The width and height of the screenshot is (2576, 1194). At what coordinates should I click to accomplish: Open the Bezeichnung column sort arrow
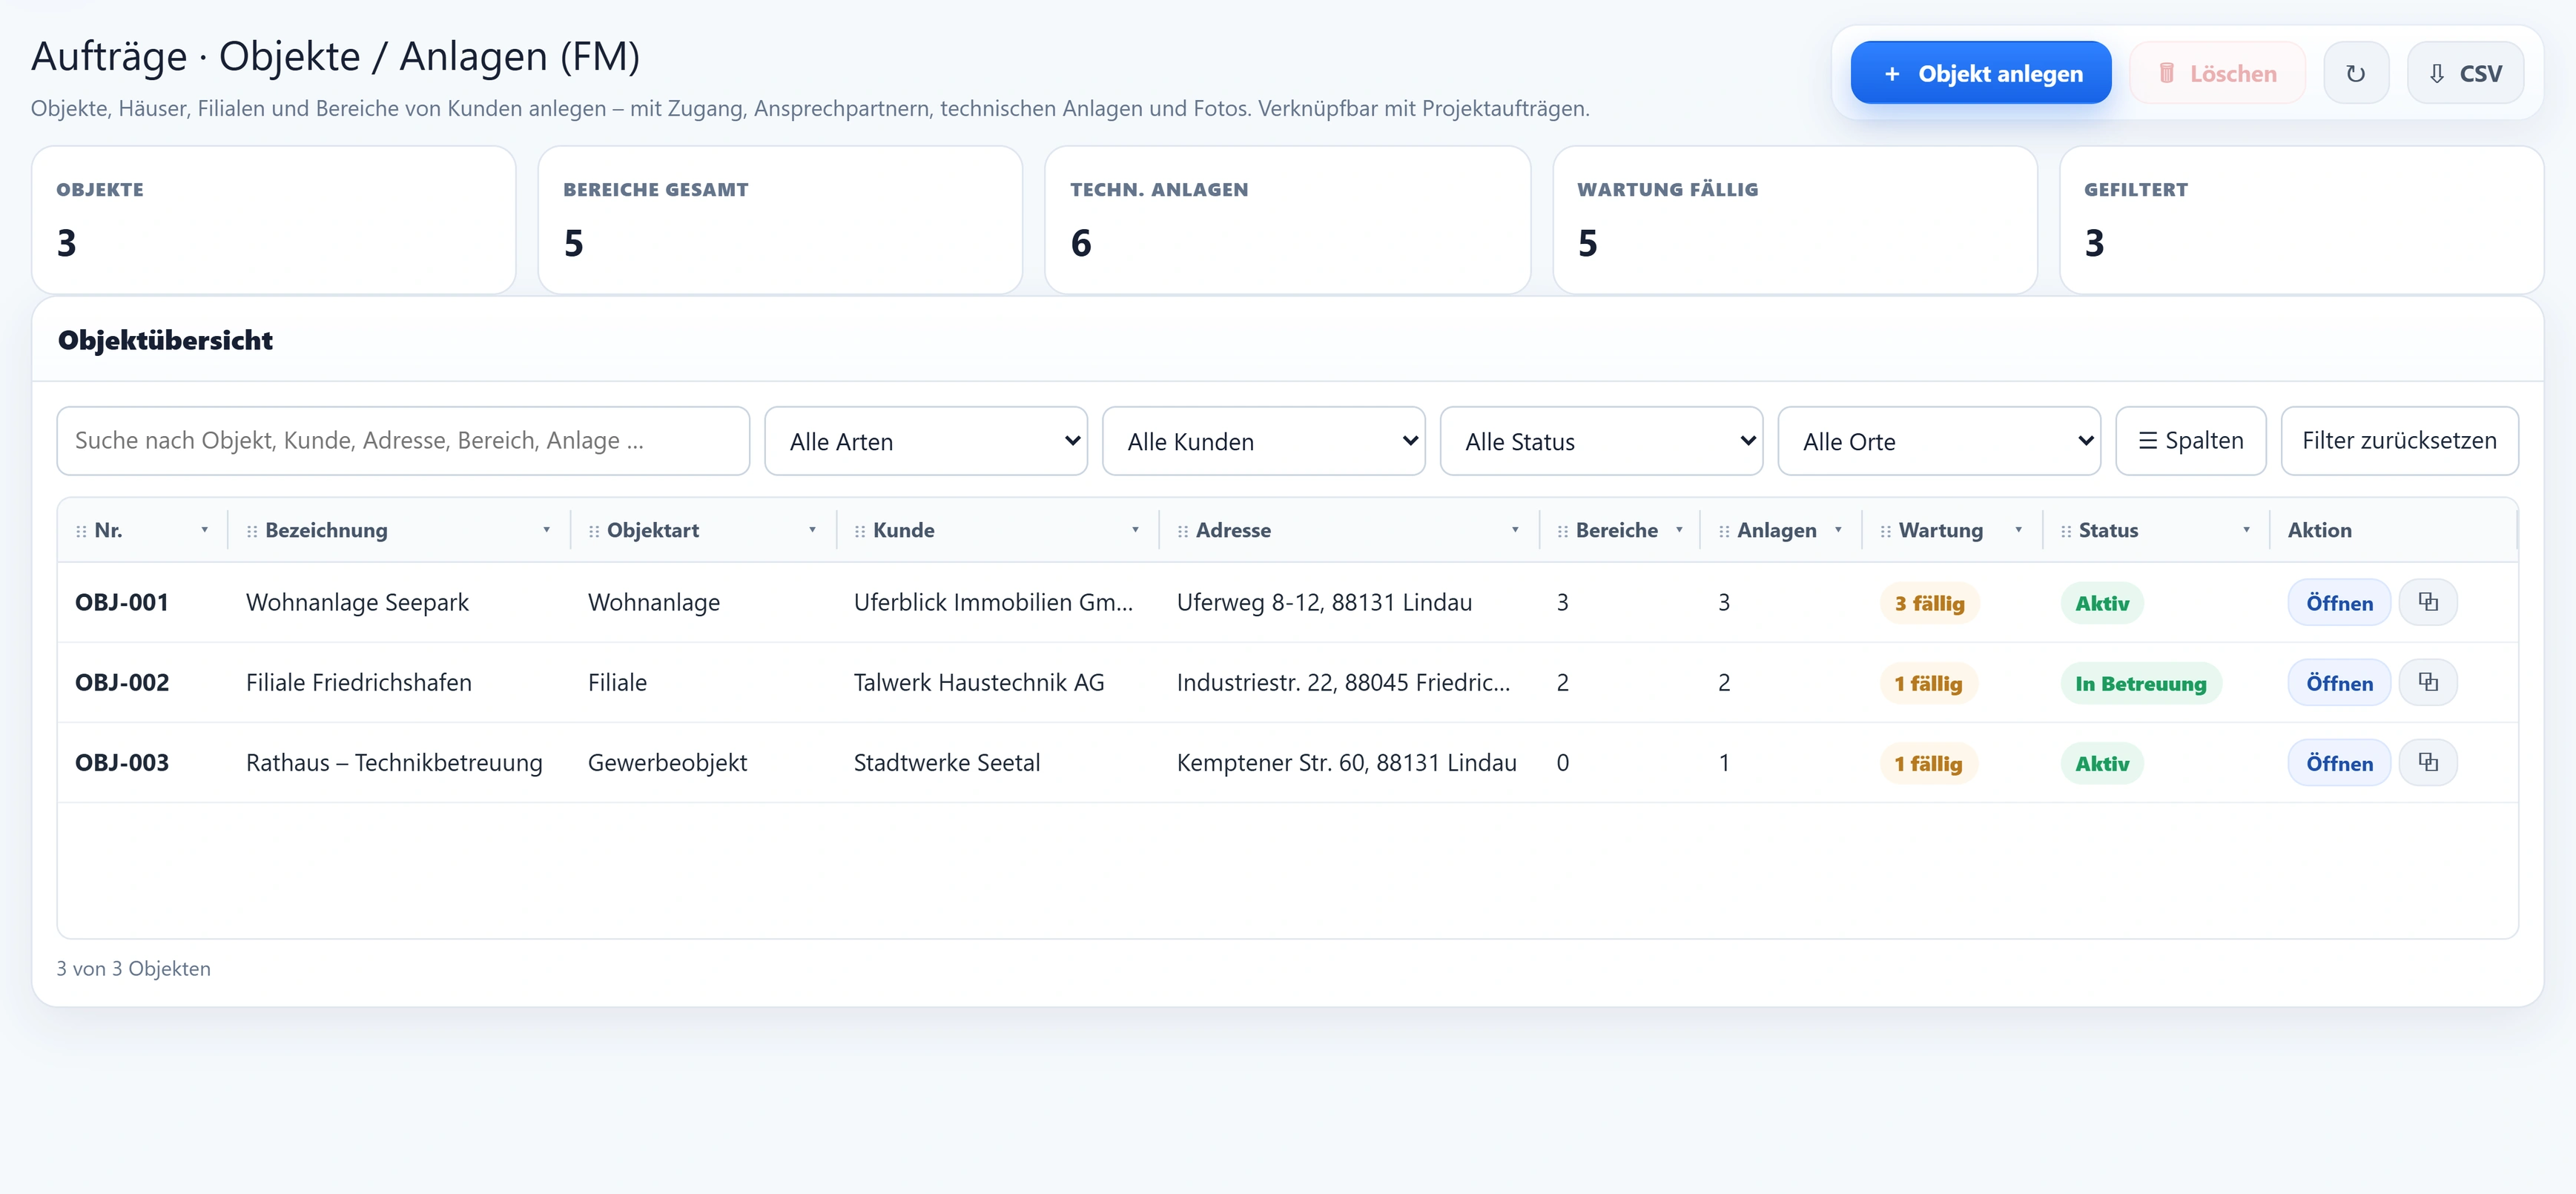[546, 530]
